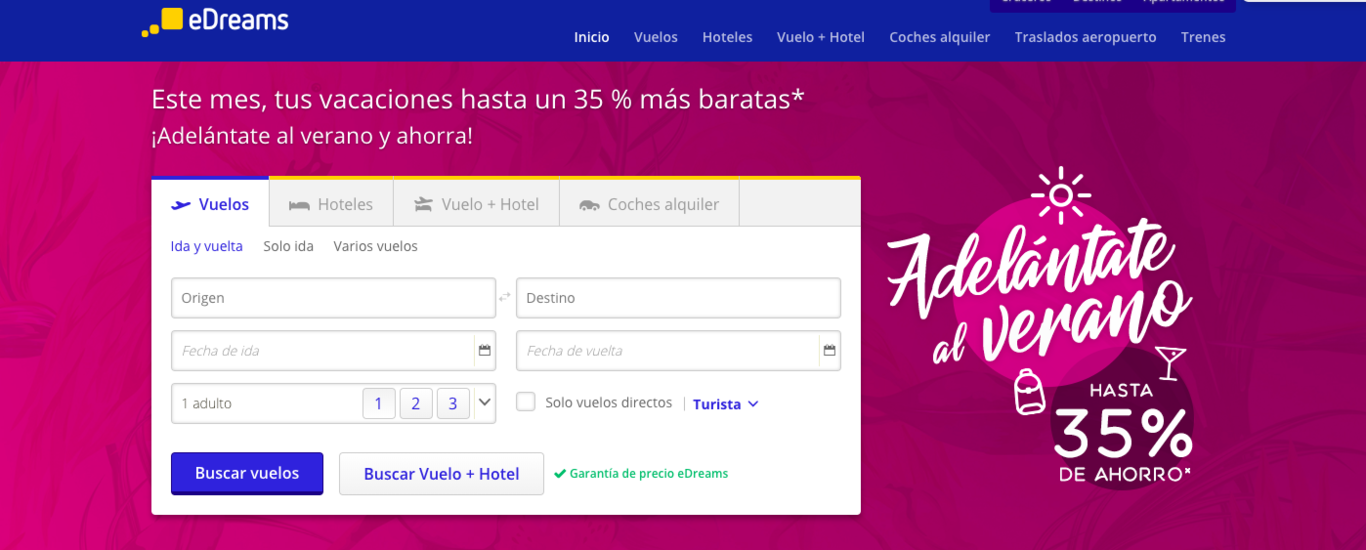Select Ida y vuelta trip type
The width and height of the screenshot is (1366, 550).
click(207, 246)
